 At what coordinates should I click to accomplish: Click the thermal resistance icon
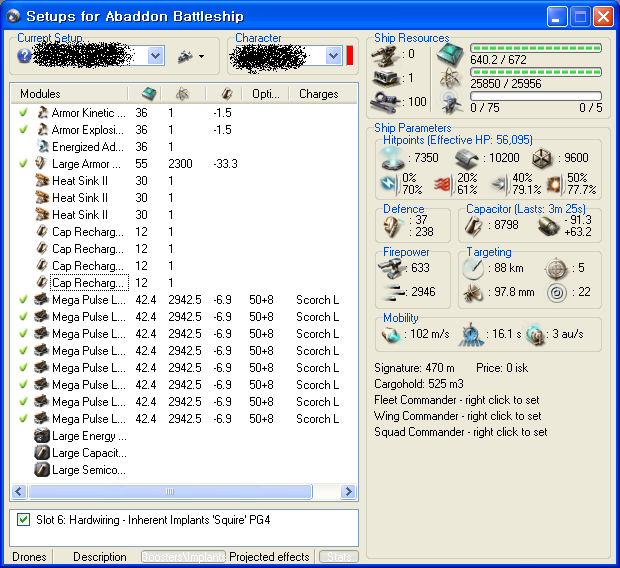[x=445, y=184]
